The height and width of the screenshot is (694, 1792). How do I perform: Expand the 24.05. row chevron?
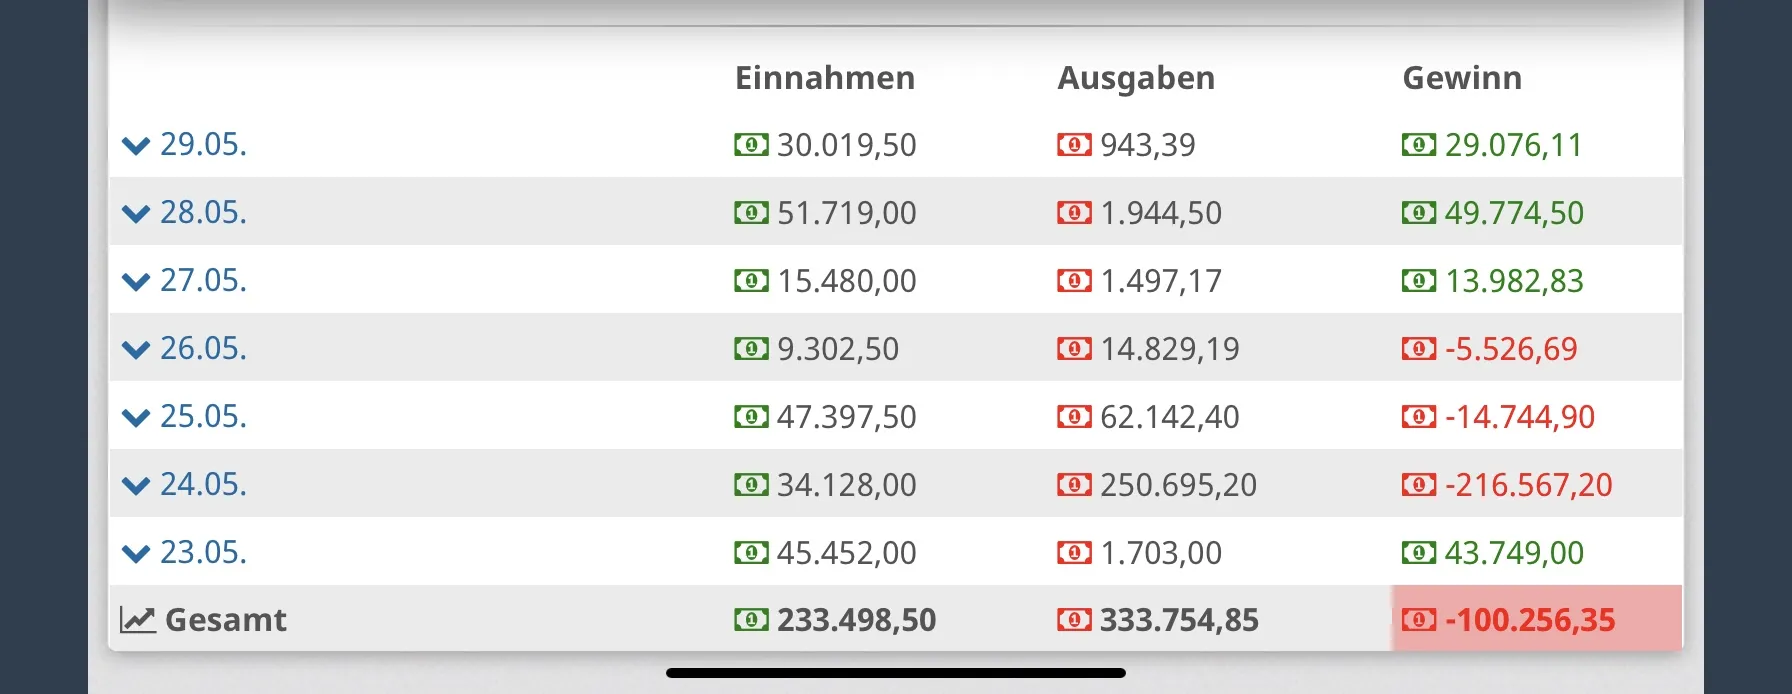pyautogui.click(x=135, y=486)
